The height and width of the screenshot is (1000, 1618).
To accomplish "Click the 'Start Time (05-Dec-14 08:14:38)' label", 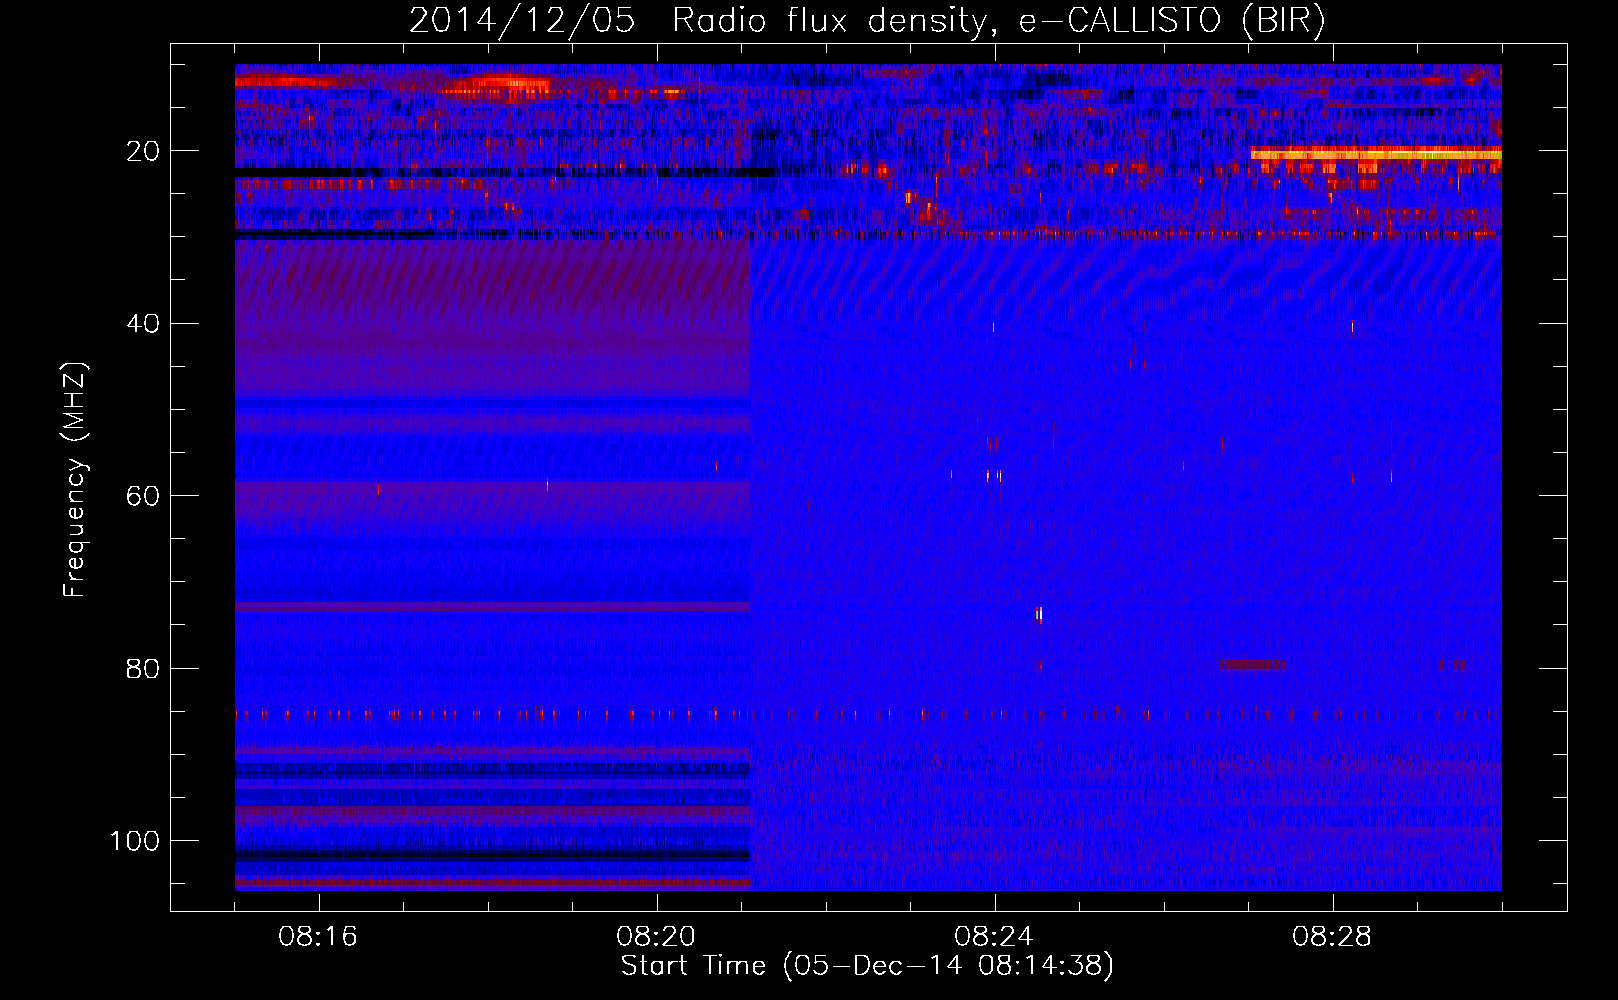I will (x=867, y=966).
